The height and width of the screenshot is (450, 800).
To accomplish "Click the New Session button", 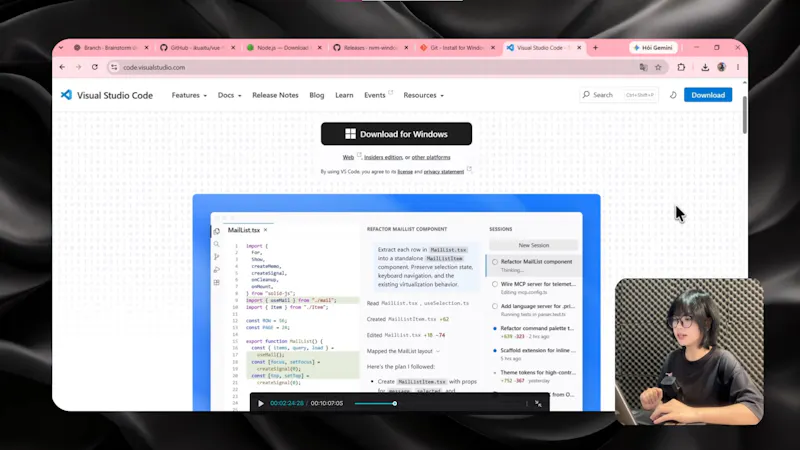I will click(x=534, y=245).
